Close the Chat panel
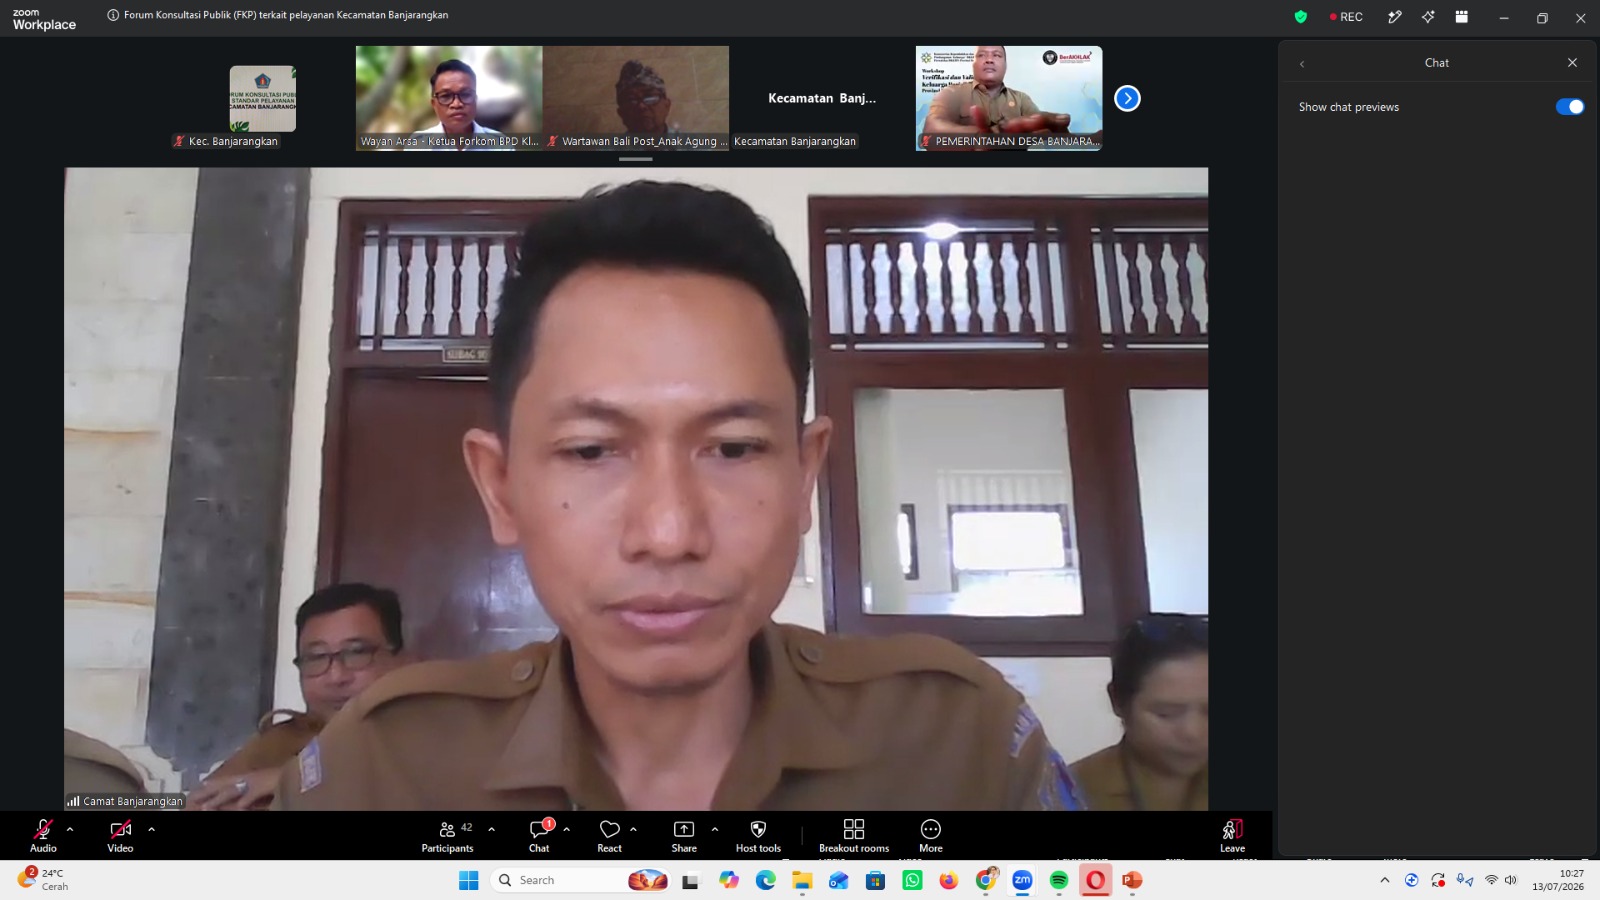The width and height of the screenshot is (1600, 900). click(x=1572, y=62)
